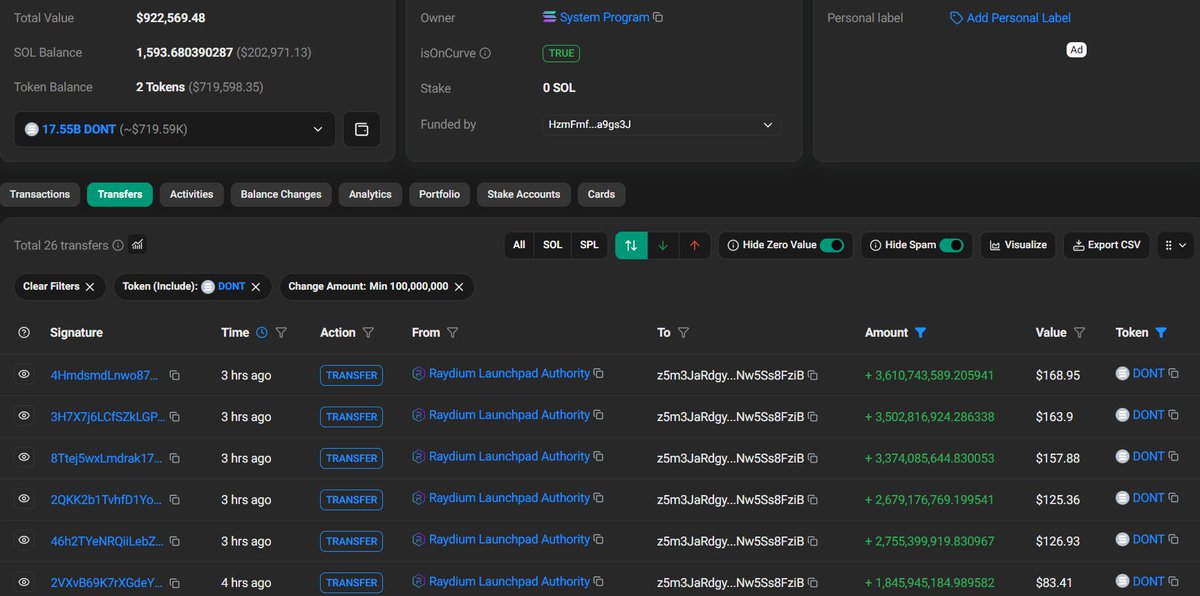Copy the System Program owner address

pyautogui.click(x=658, y=18)
